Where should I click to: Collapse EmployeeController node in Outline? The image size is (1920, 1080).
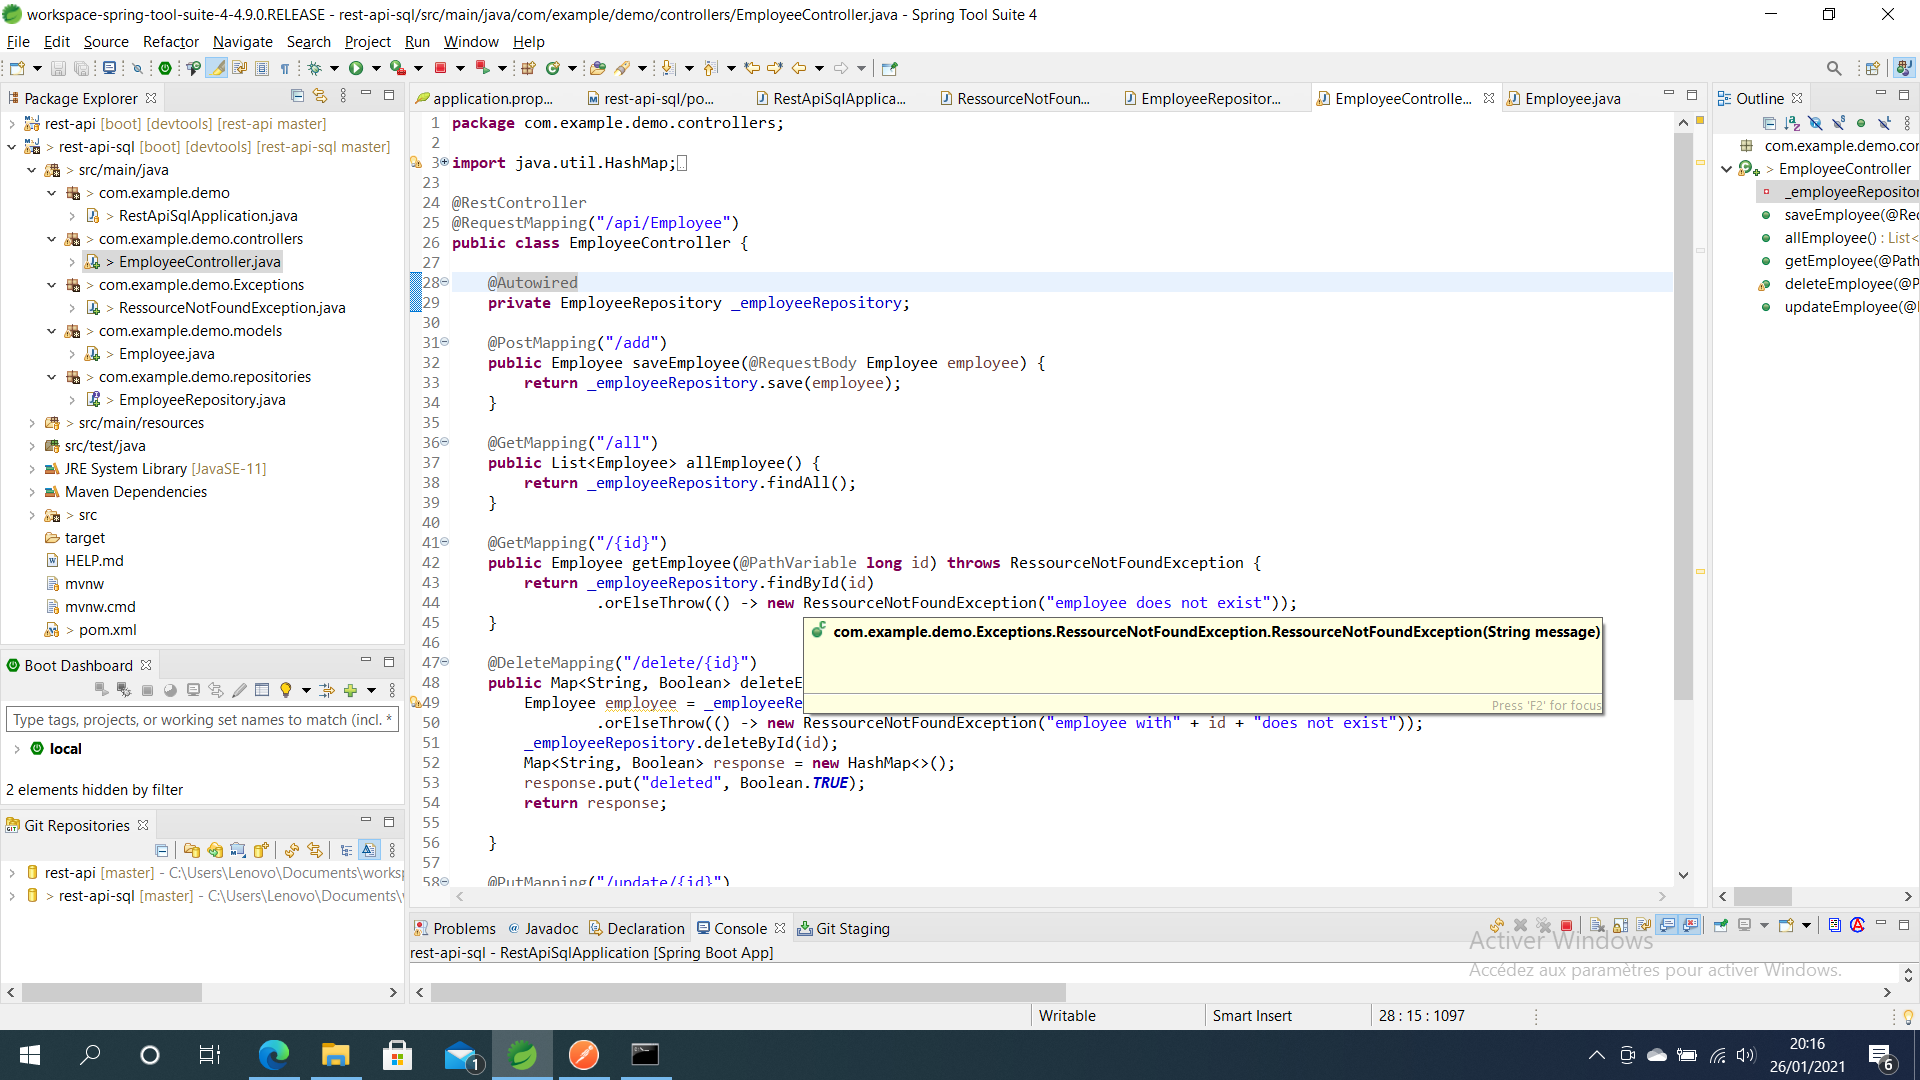click(1726, 169)
